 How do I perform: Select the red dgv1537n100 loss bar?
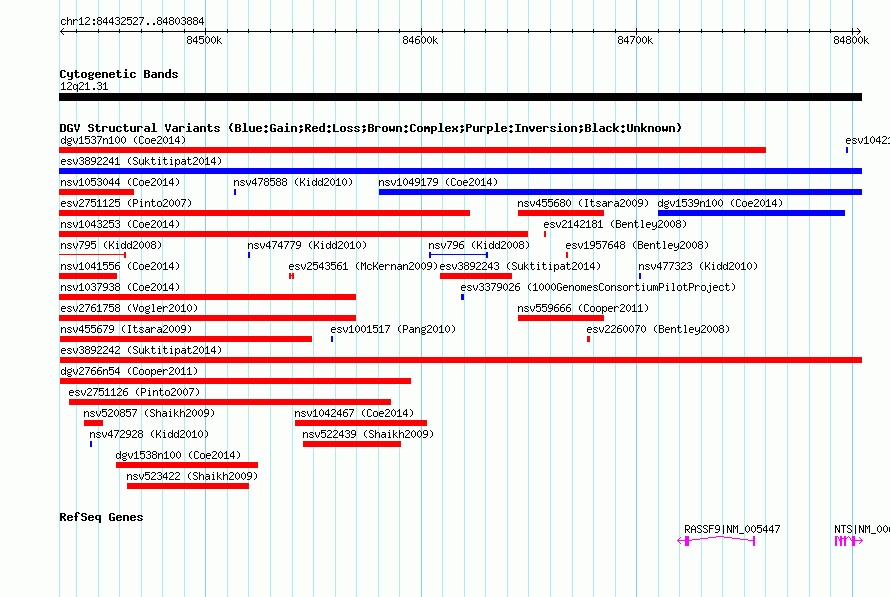tap(413, 150)
